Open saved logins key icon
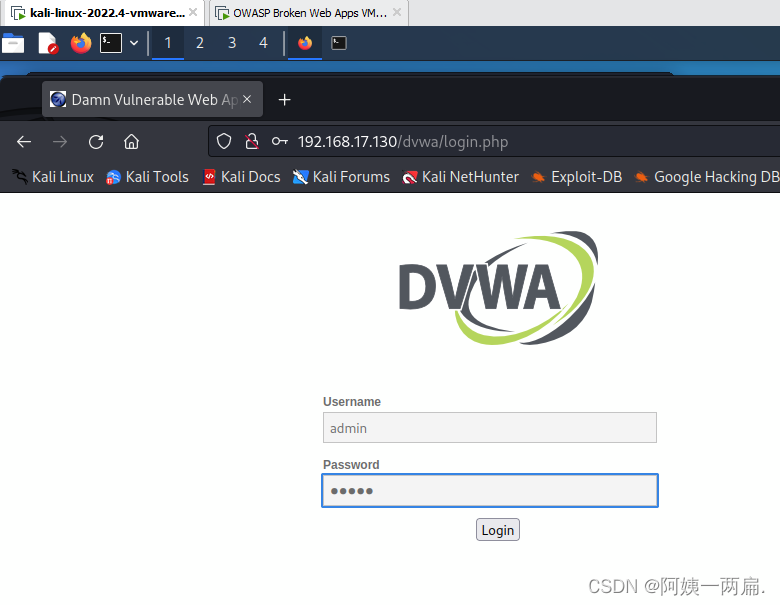This screenshot has height=605, width=780. 280,142
